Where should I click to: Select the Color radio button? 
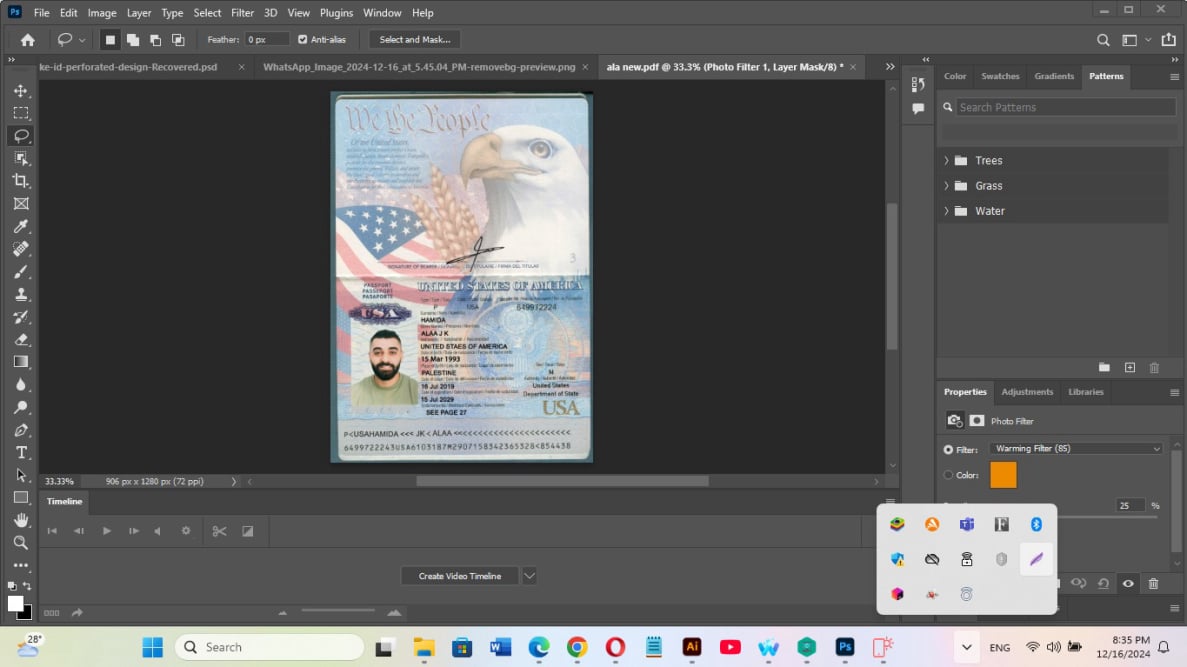point(948,475)
